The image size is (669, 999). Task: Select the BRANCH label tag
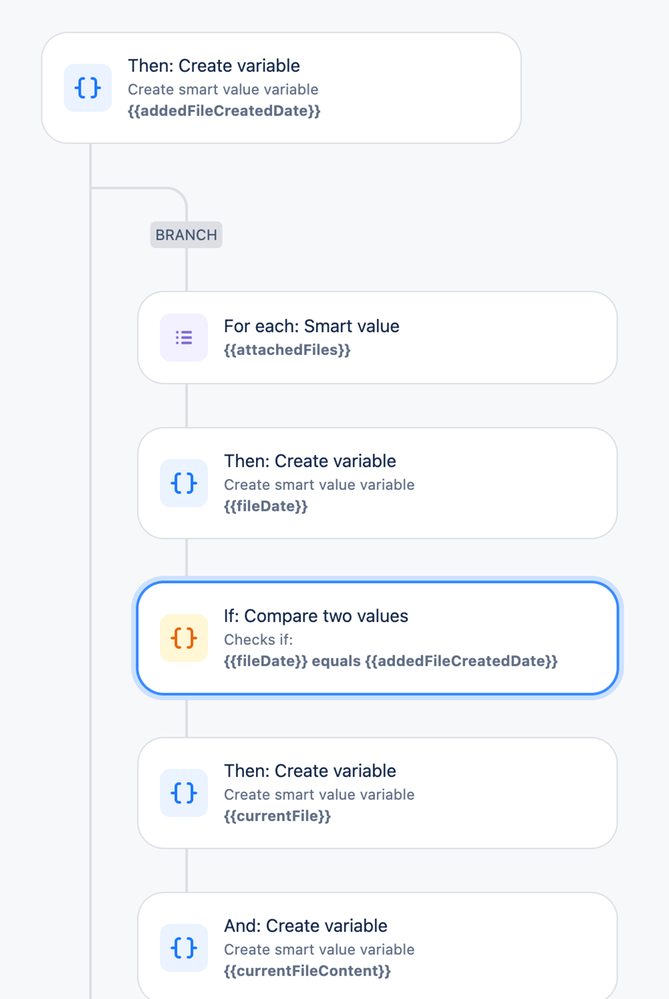(186, 235)
